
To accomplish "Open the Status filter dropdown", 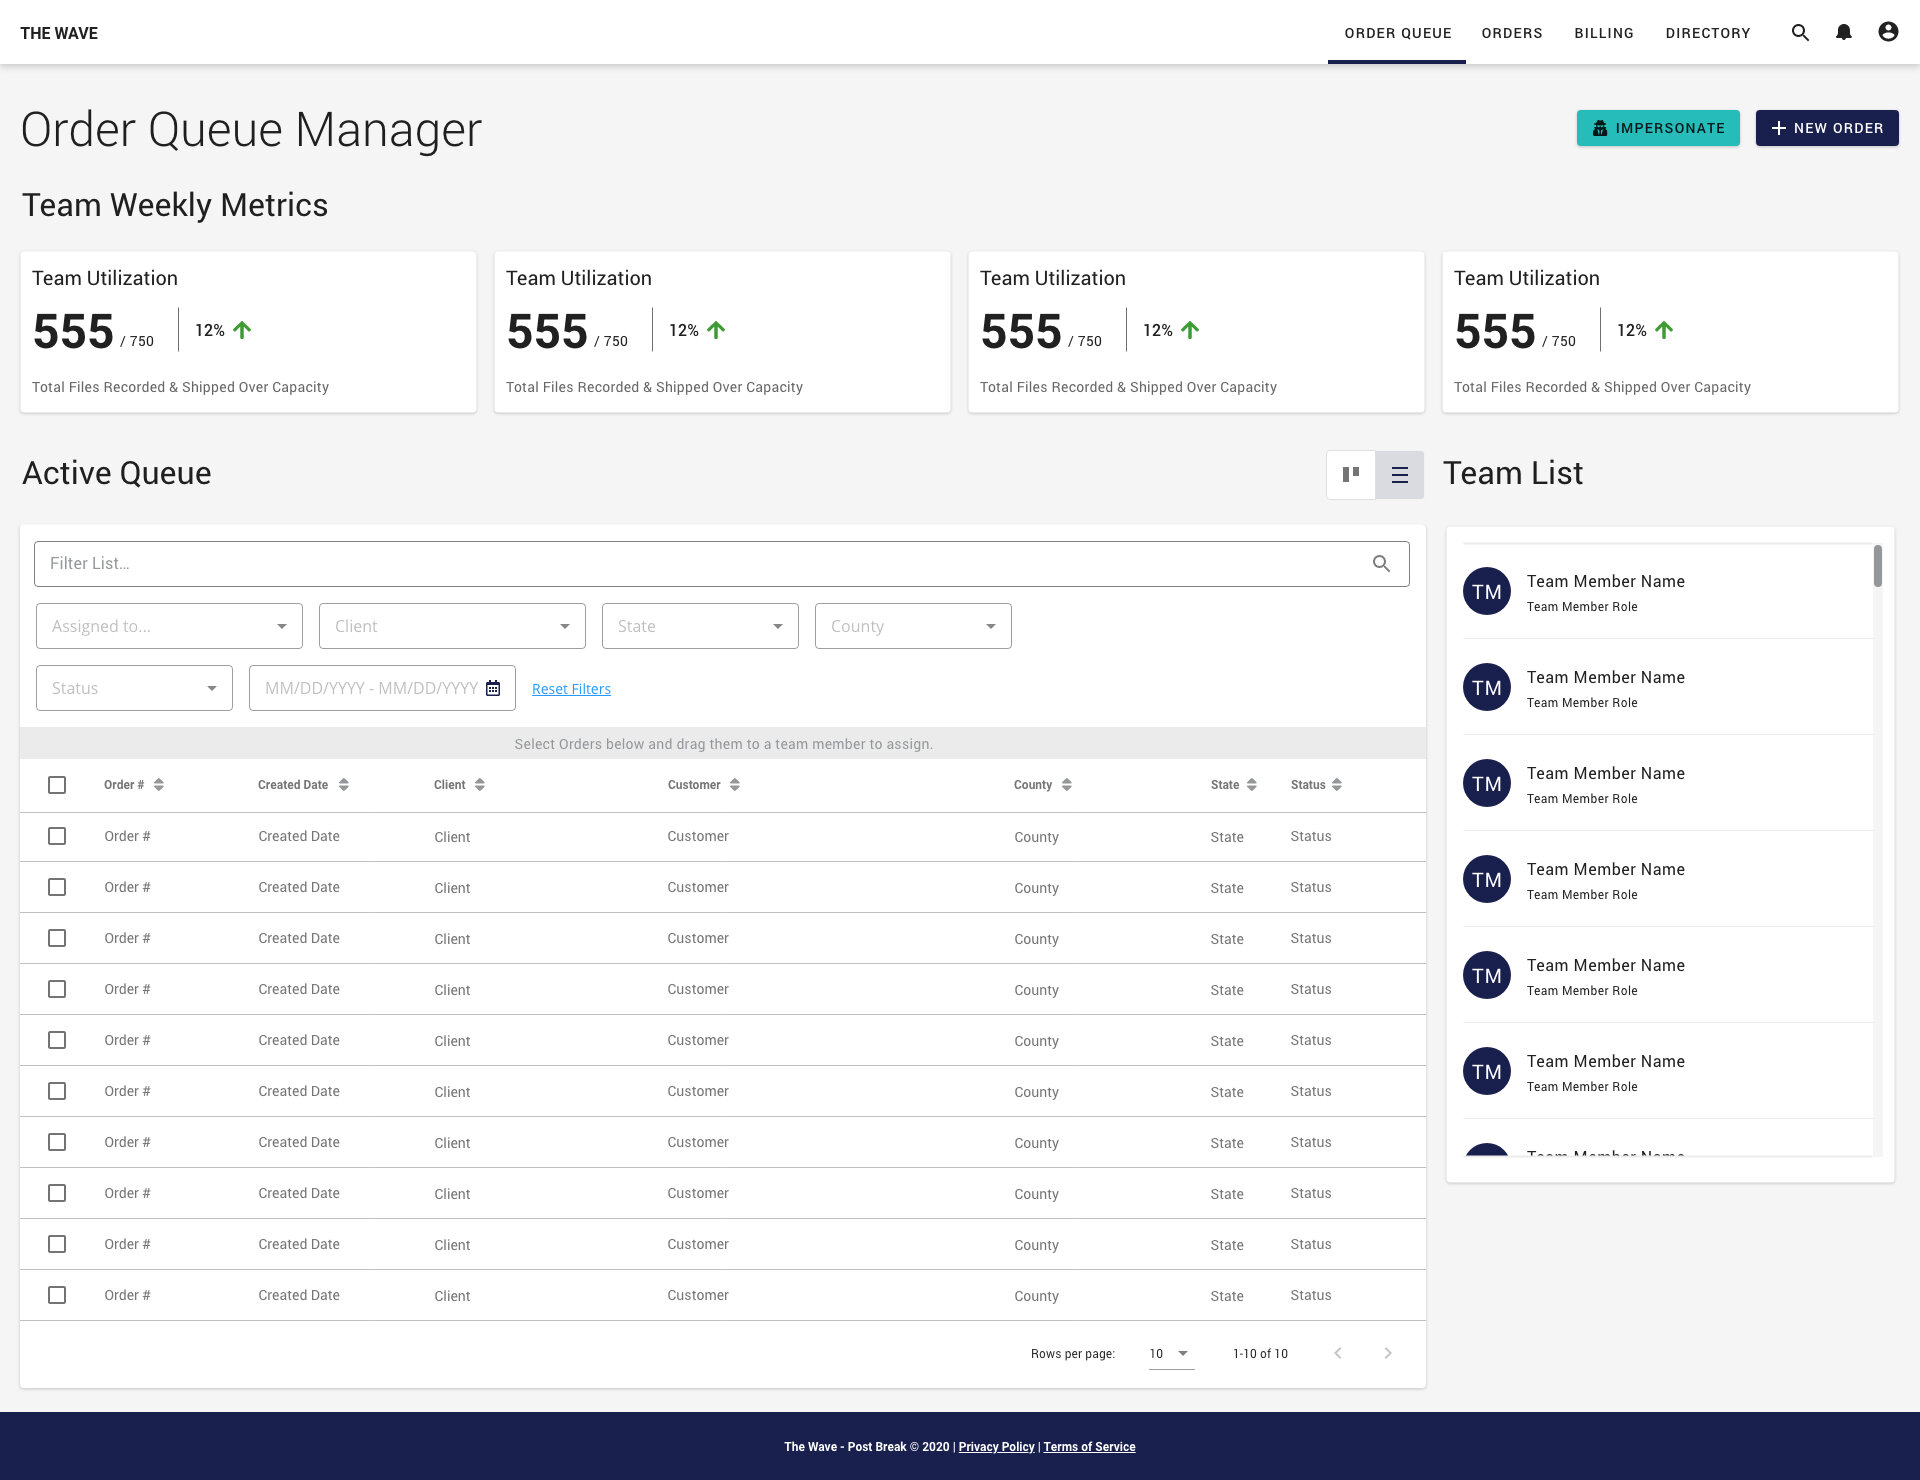I will pos(134,688).
